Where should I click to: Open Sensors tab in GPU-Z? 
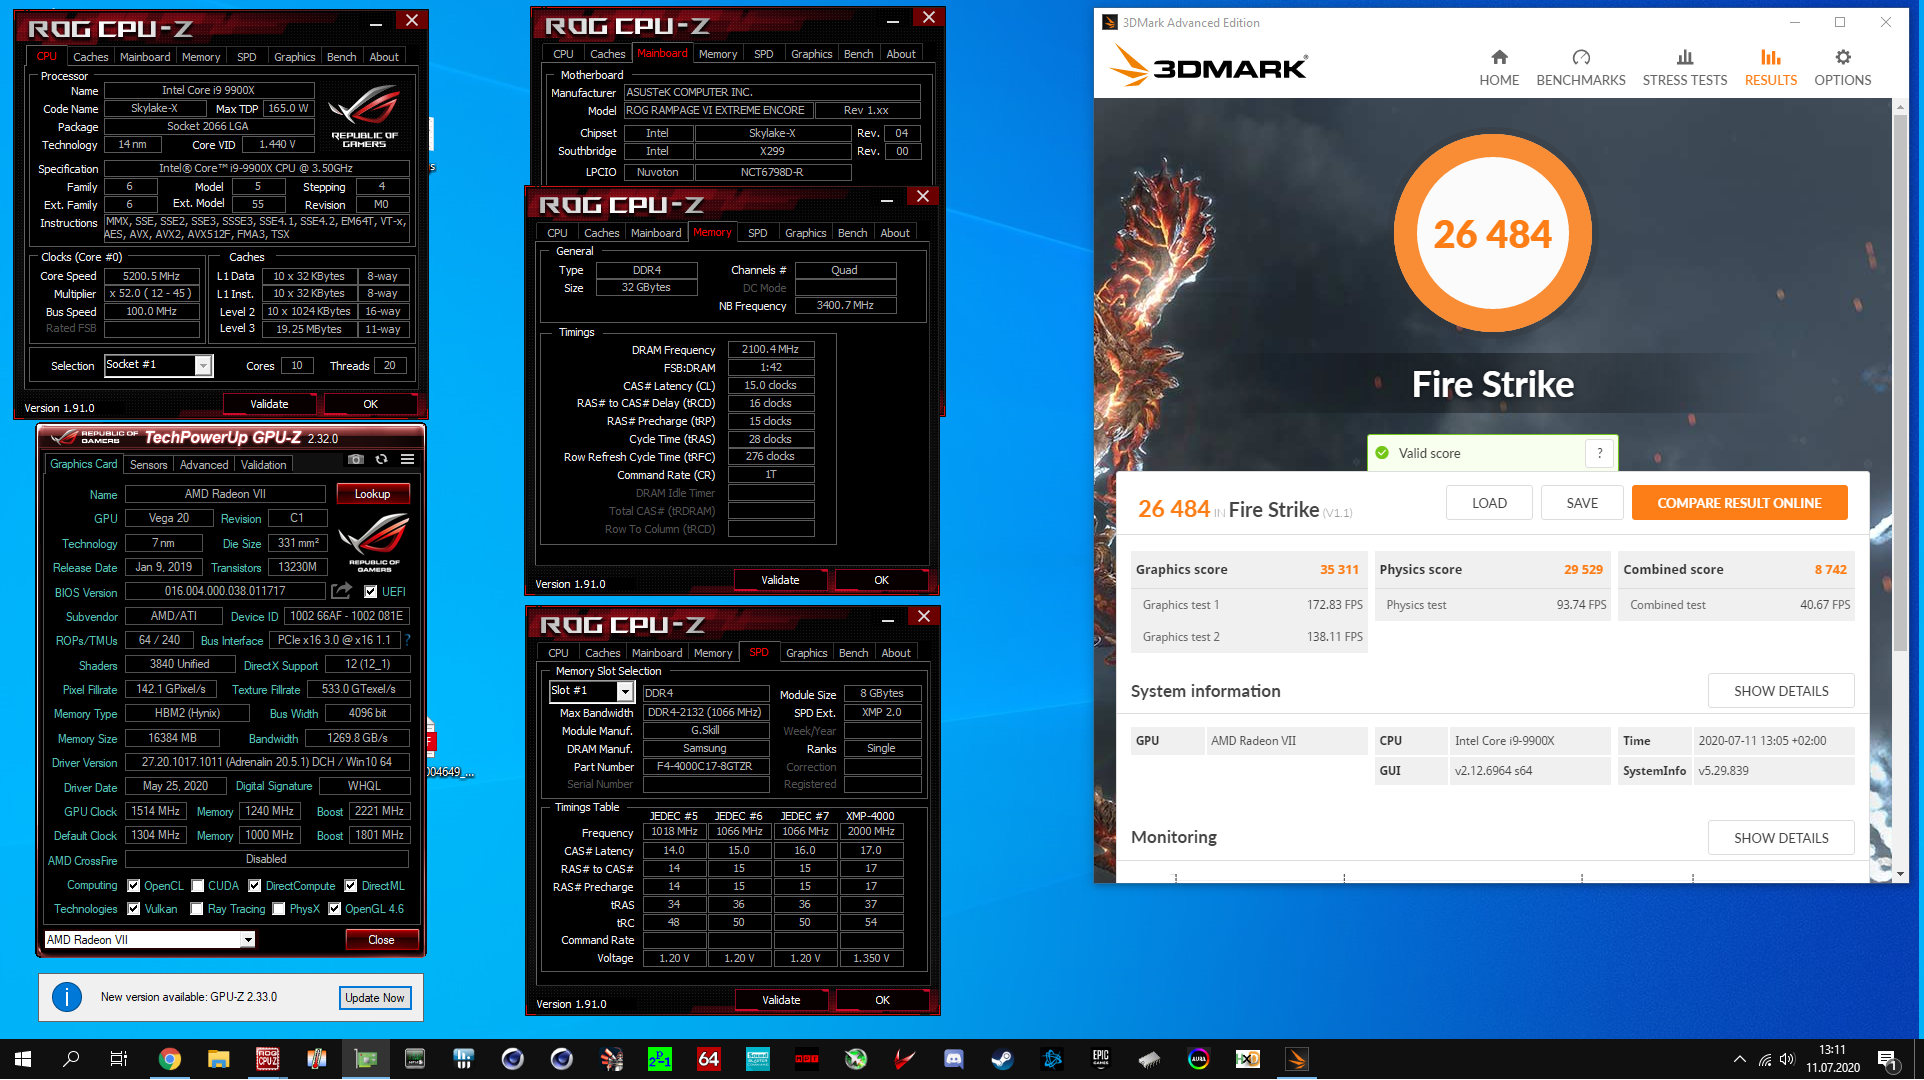coord(149,464)
